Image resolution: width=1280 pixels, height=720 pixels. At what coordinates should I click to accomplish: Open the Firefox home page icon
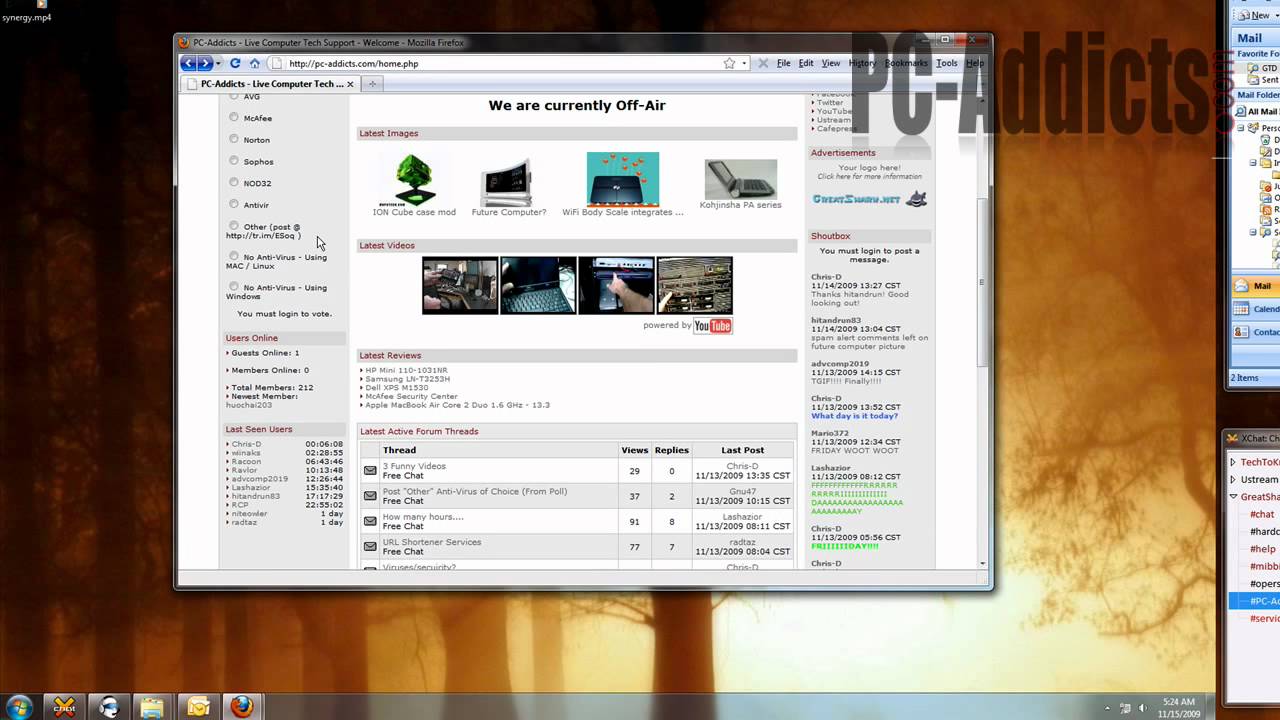tap(254, 63)
